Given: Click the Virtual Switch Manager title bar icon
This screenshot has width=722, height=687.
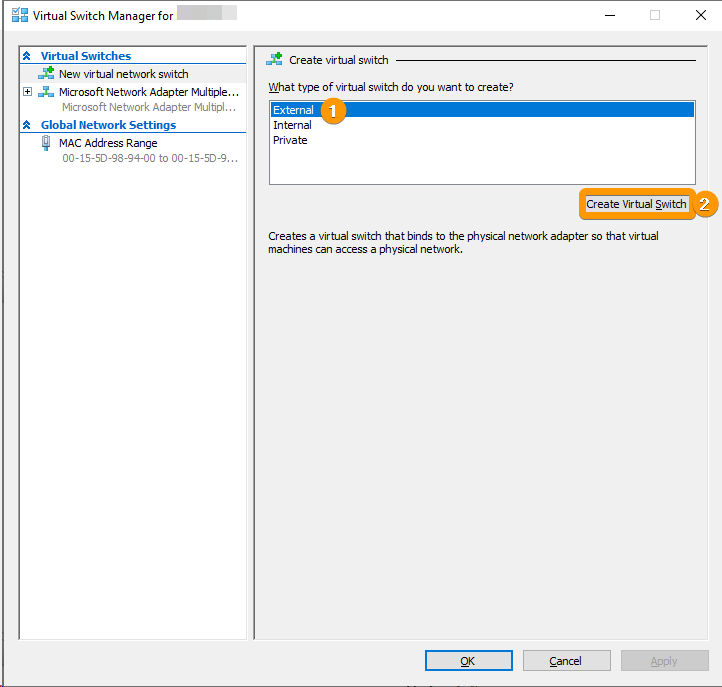Looking at the screenshot, I should (20, 15).
